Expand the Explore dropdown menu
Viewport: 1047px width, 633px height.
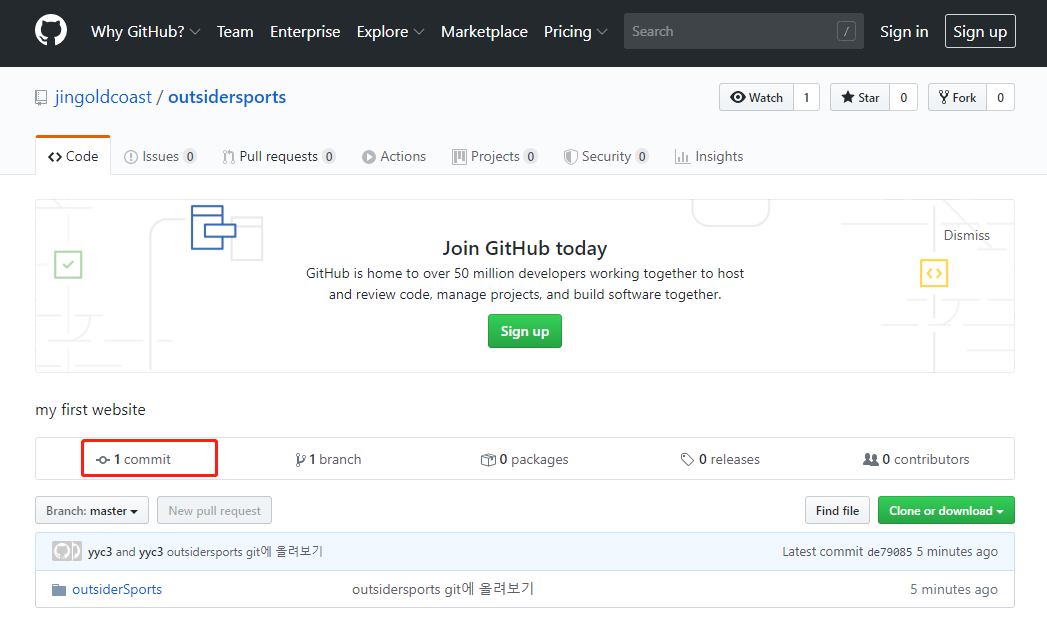coord(390,31)
